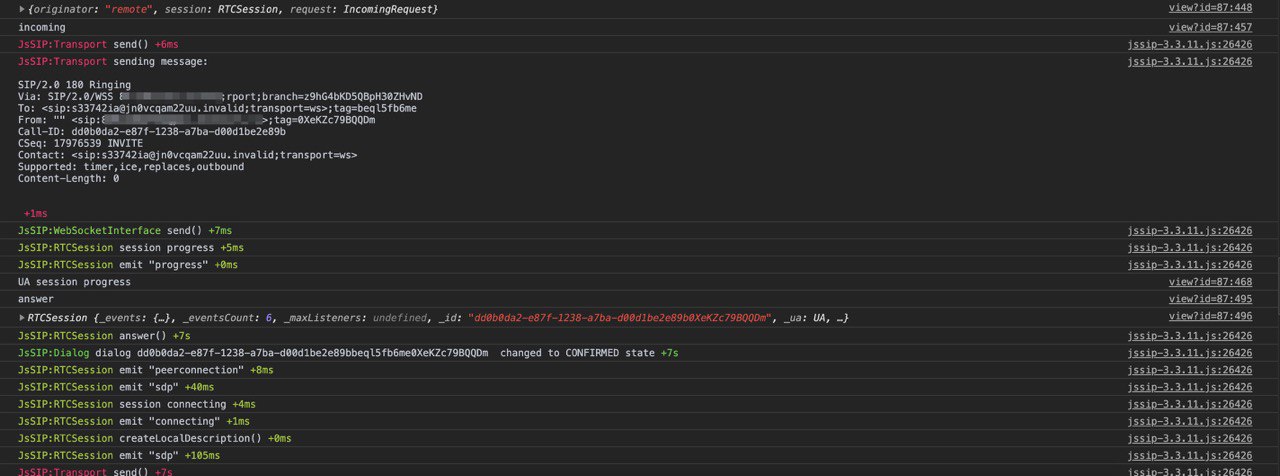
Task: Open source link view?id=87:468
Action: pos(1210,282)
